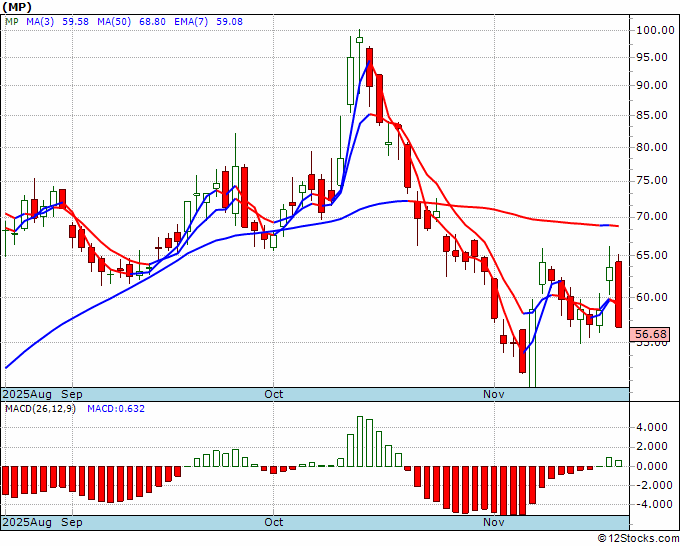Click the Oct marker on price timeline
680x546 pixels.
274,394
